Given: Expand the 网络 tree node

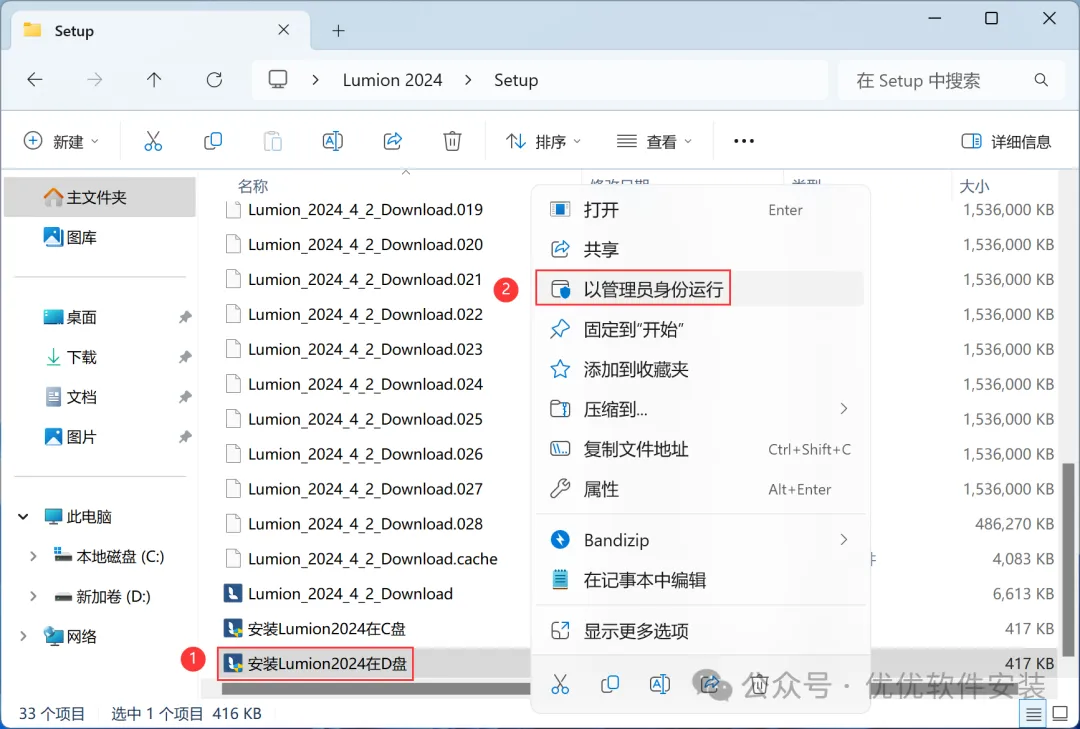Looking at the screenshot, I should click(23, 636).
